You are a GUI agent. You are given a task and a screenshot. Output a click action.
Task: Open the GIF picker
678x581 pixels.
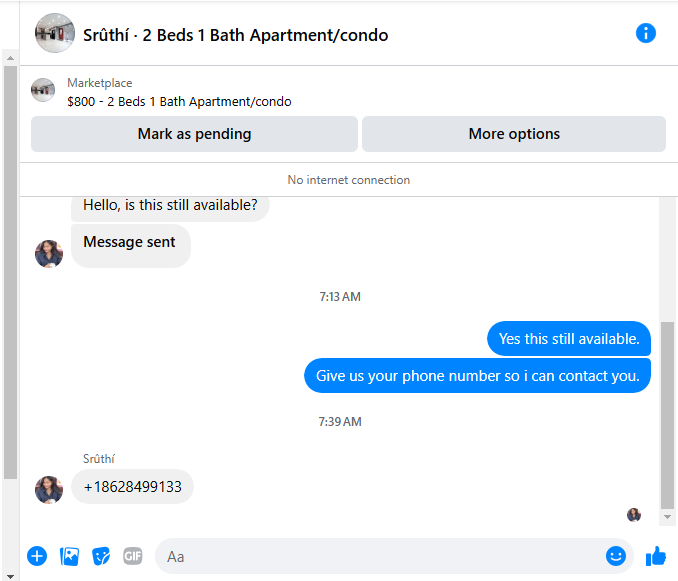tap(133, 556)
